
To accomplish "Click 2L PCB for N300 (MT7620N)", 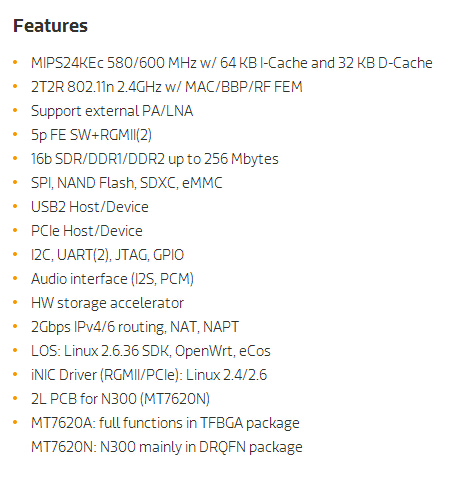I will click(x=120, y=399).
